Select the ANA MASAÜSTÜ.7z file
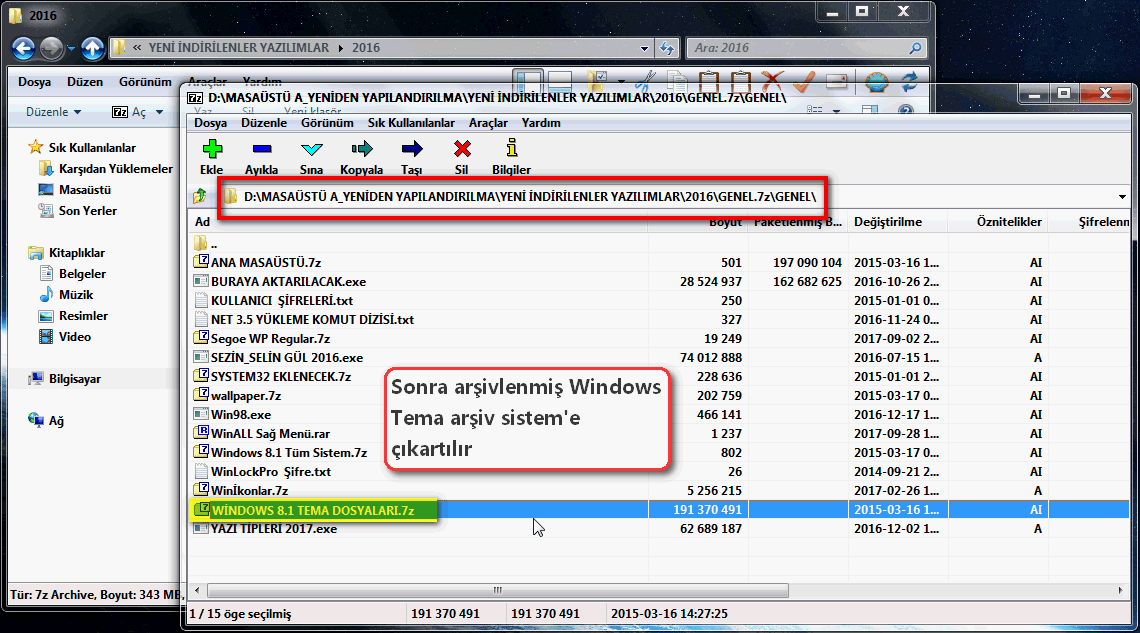1140x633 pixels. [265, 262]
